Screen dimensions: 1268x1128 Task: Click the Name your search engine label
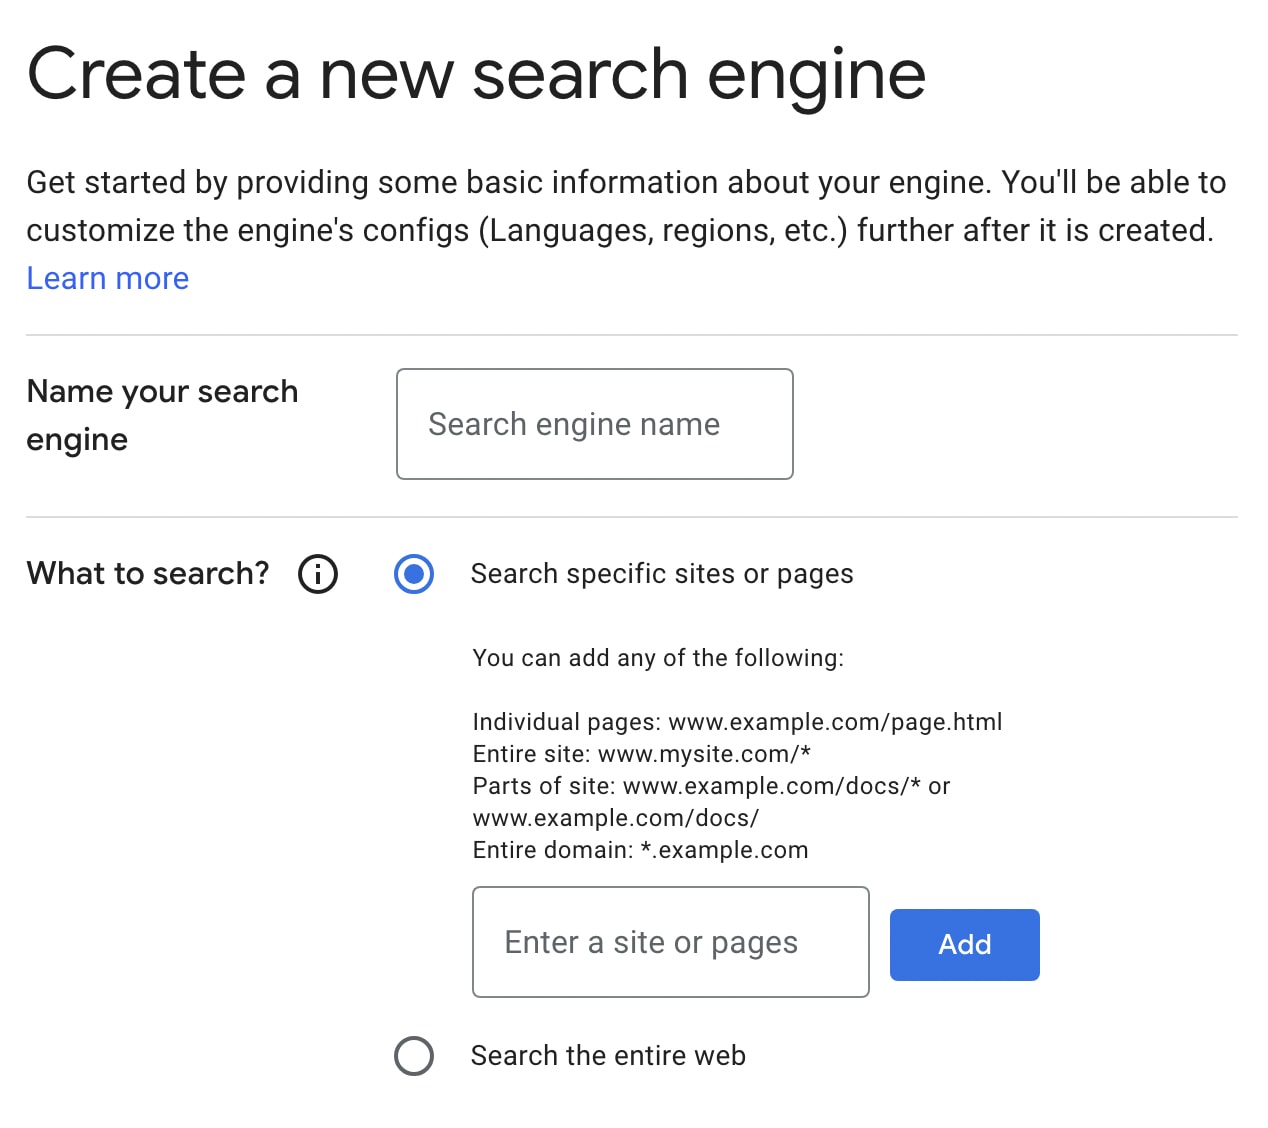click(x=162, y=414)
